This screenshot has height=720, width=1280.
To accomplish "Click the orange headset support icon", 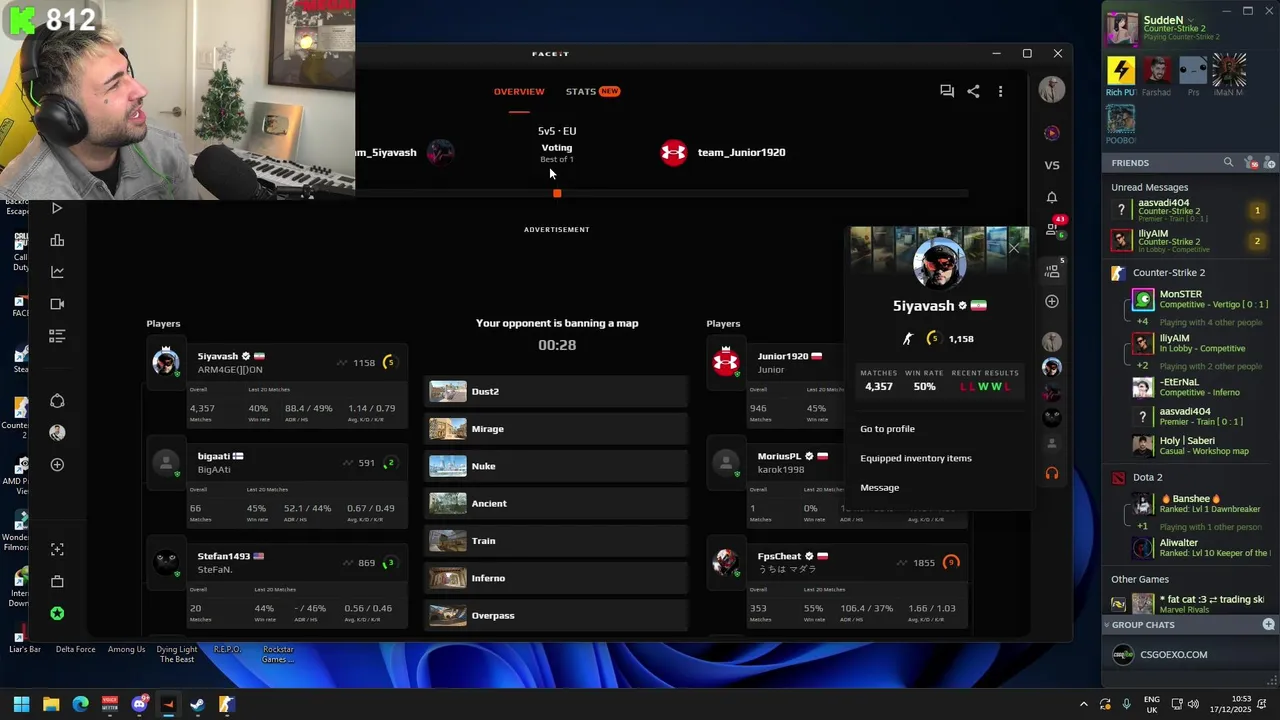I will point(1051,473).
